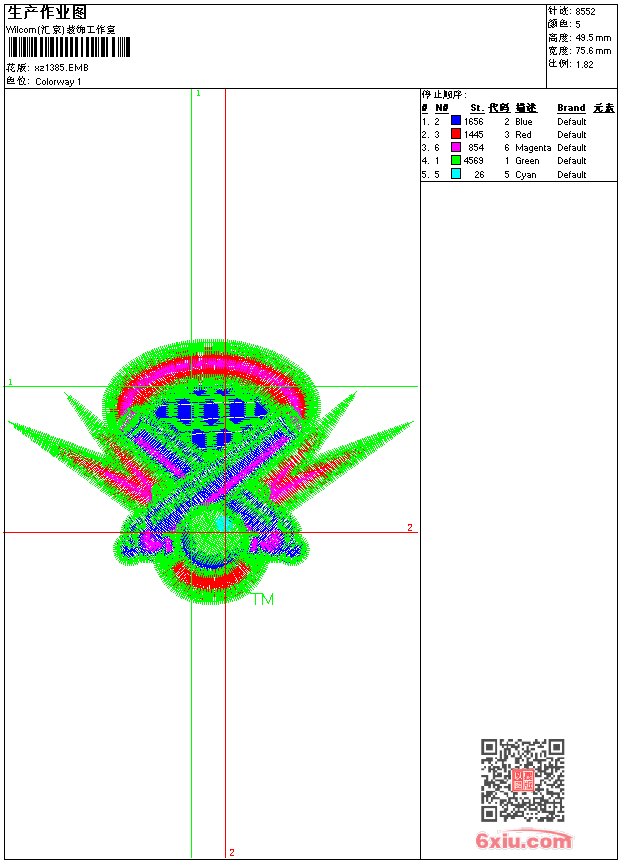This screenshot has width=620, height=860.
Task: Open the 6xiu.com watermark link
Action: [x=523, y=840]
